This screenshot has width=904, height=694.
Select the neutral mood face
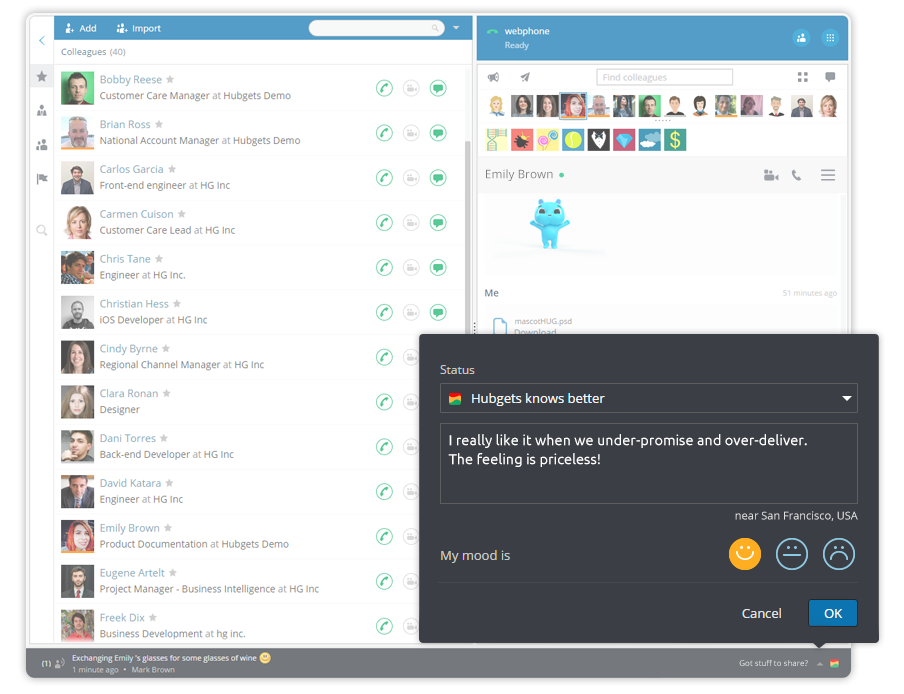click(792, 554)
